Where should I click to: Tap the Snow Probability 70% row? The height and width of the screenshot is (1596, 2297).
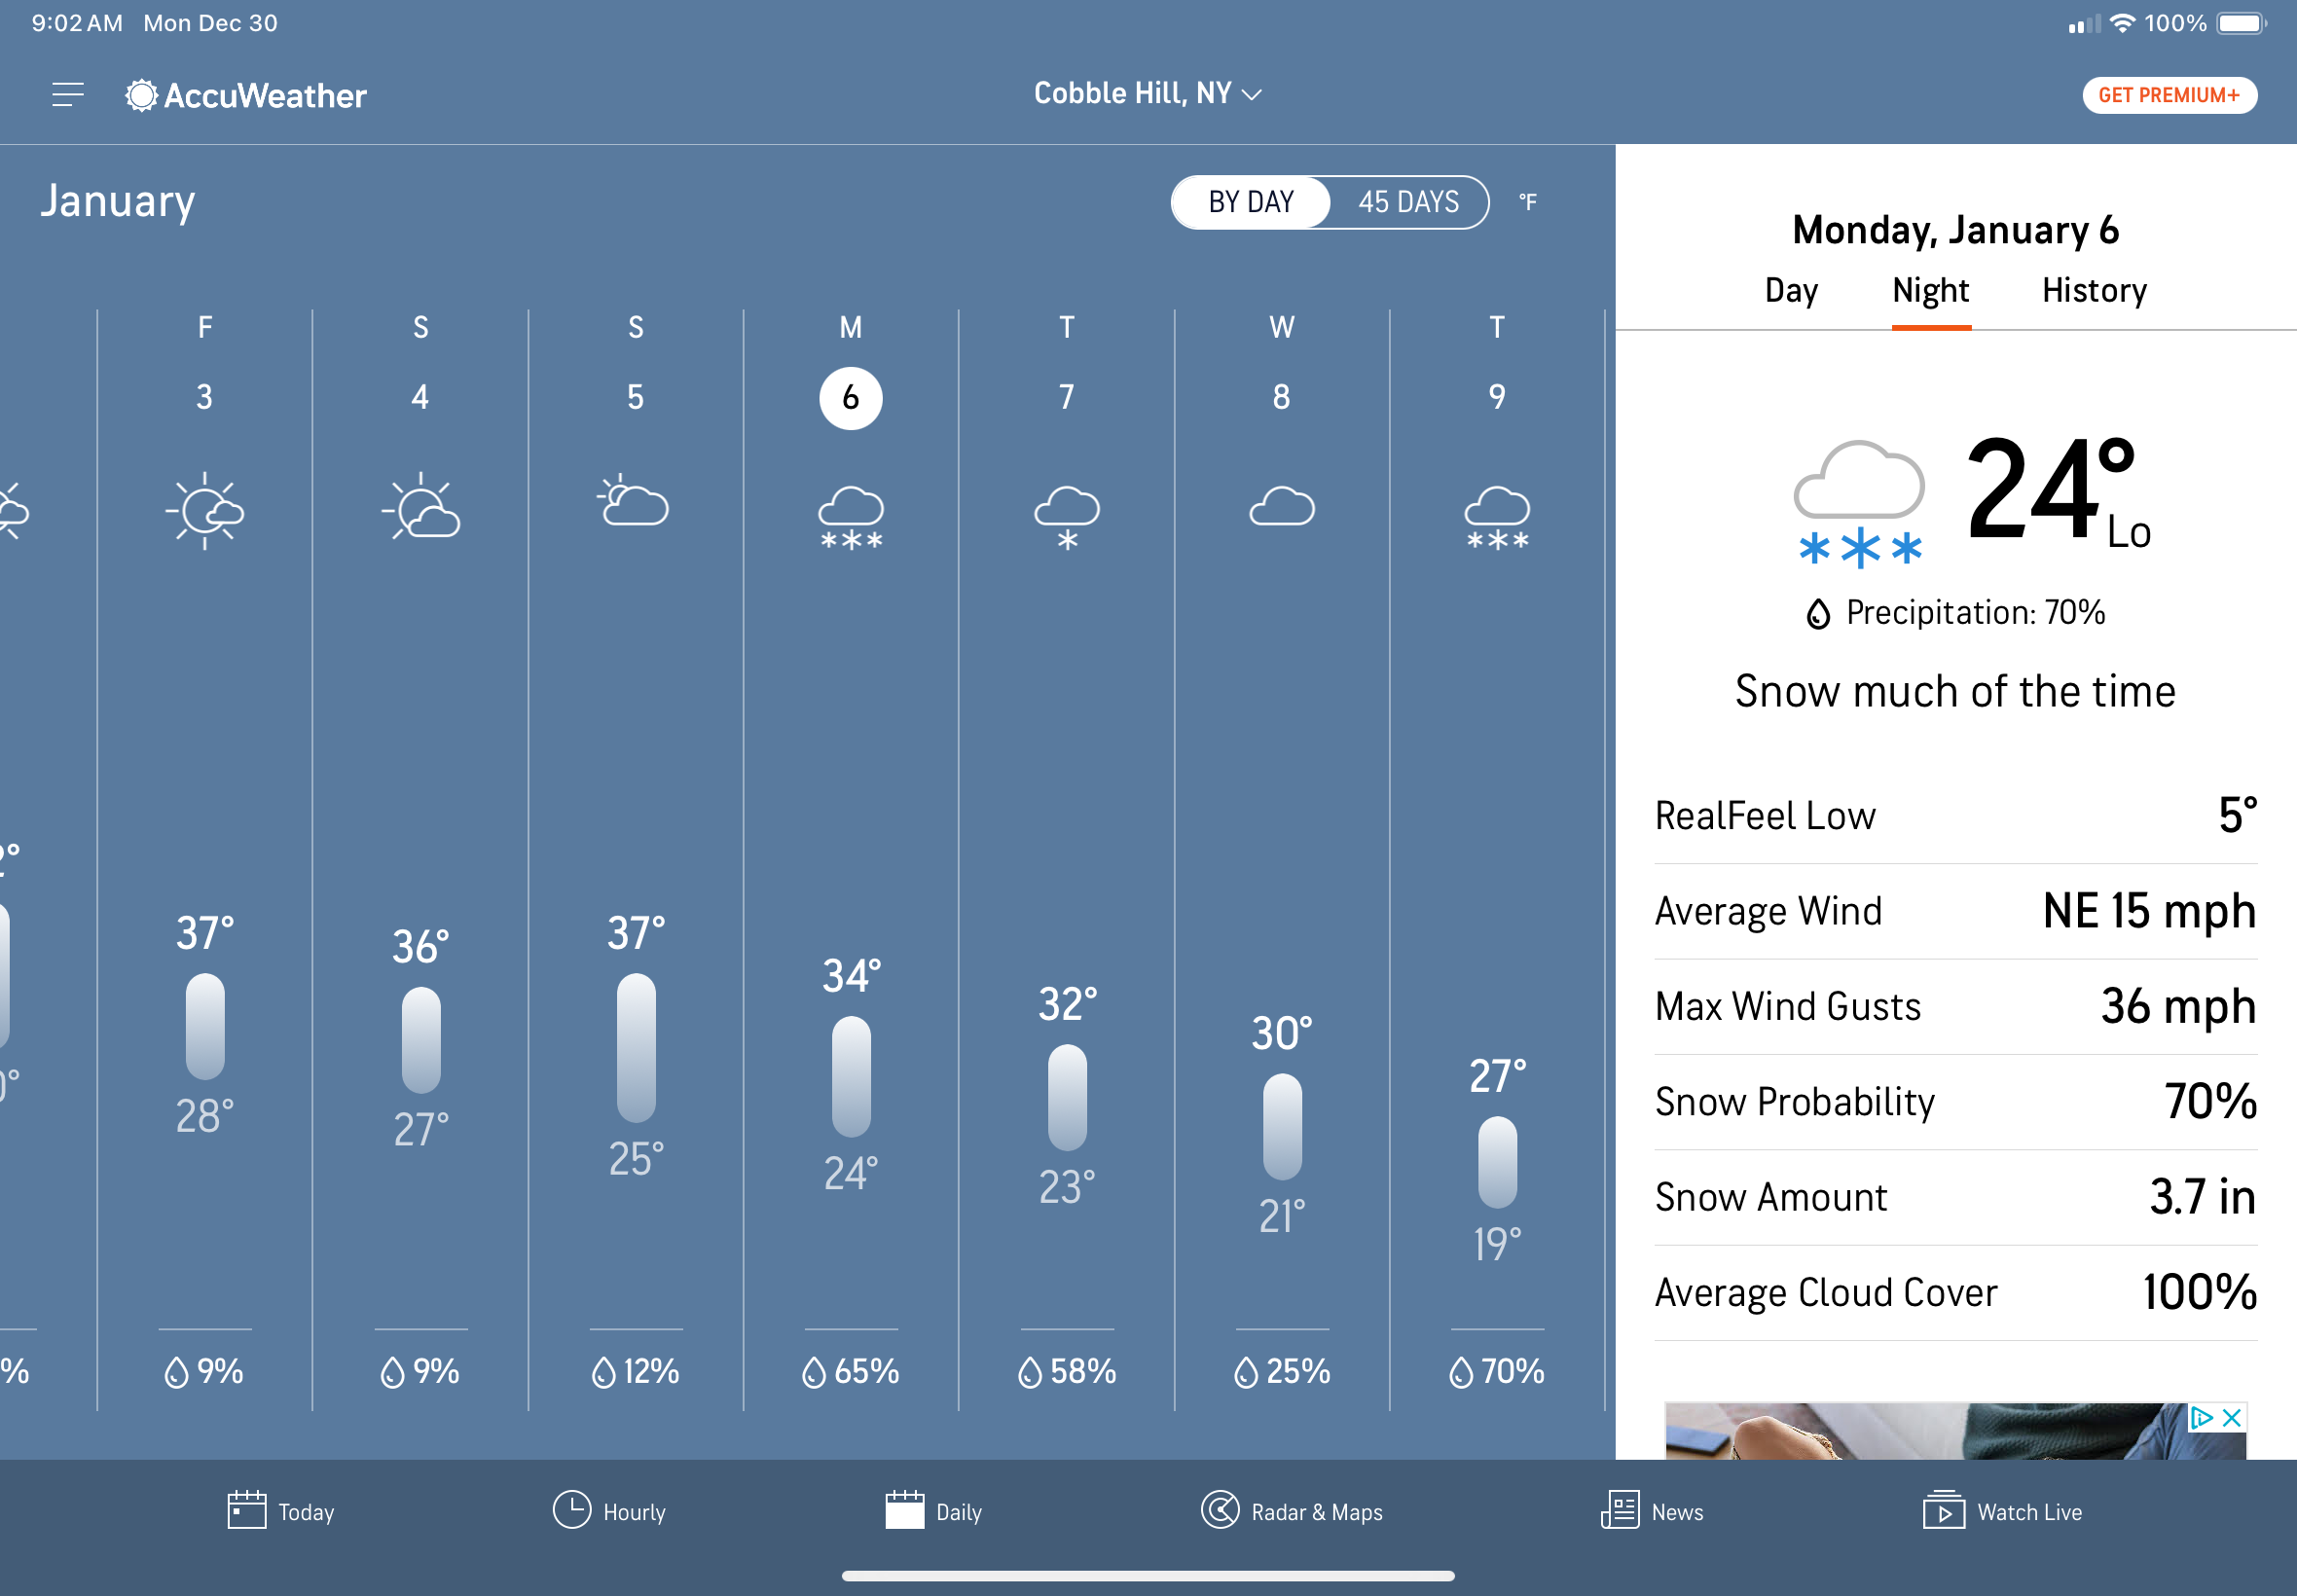(1955, 1101)
